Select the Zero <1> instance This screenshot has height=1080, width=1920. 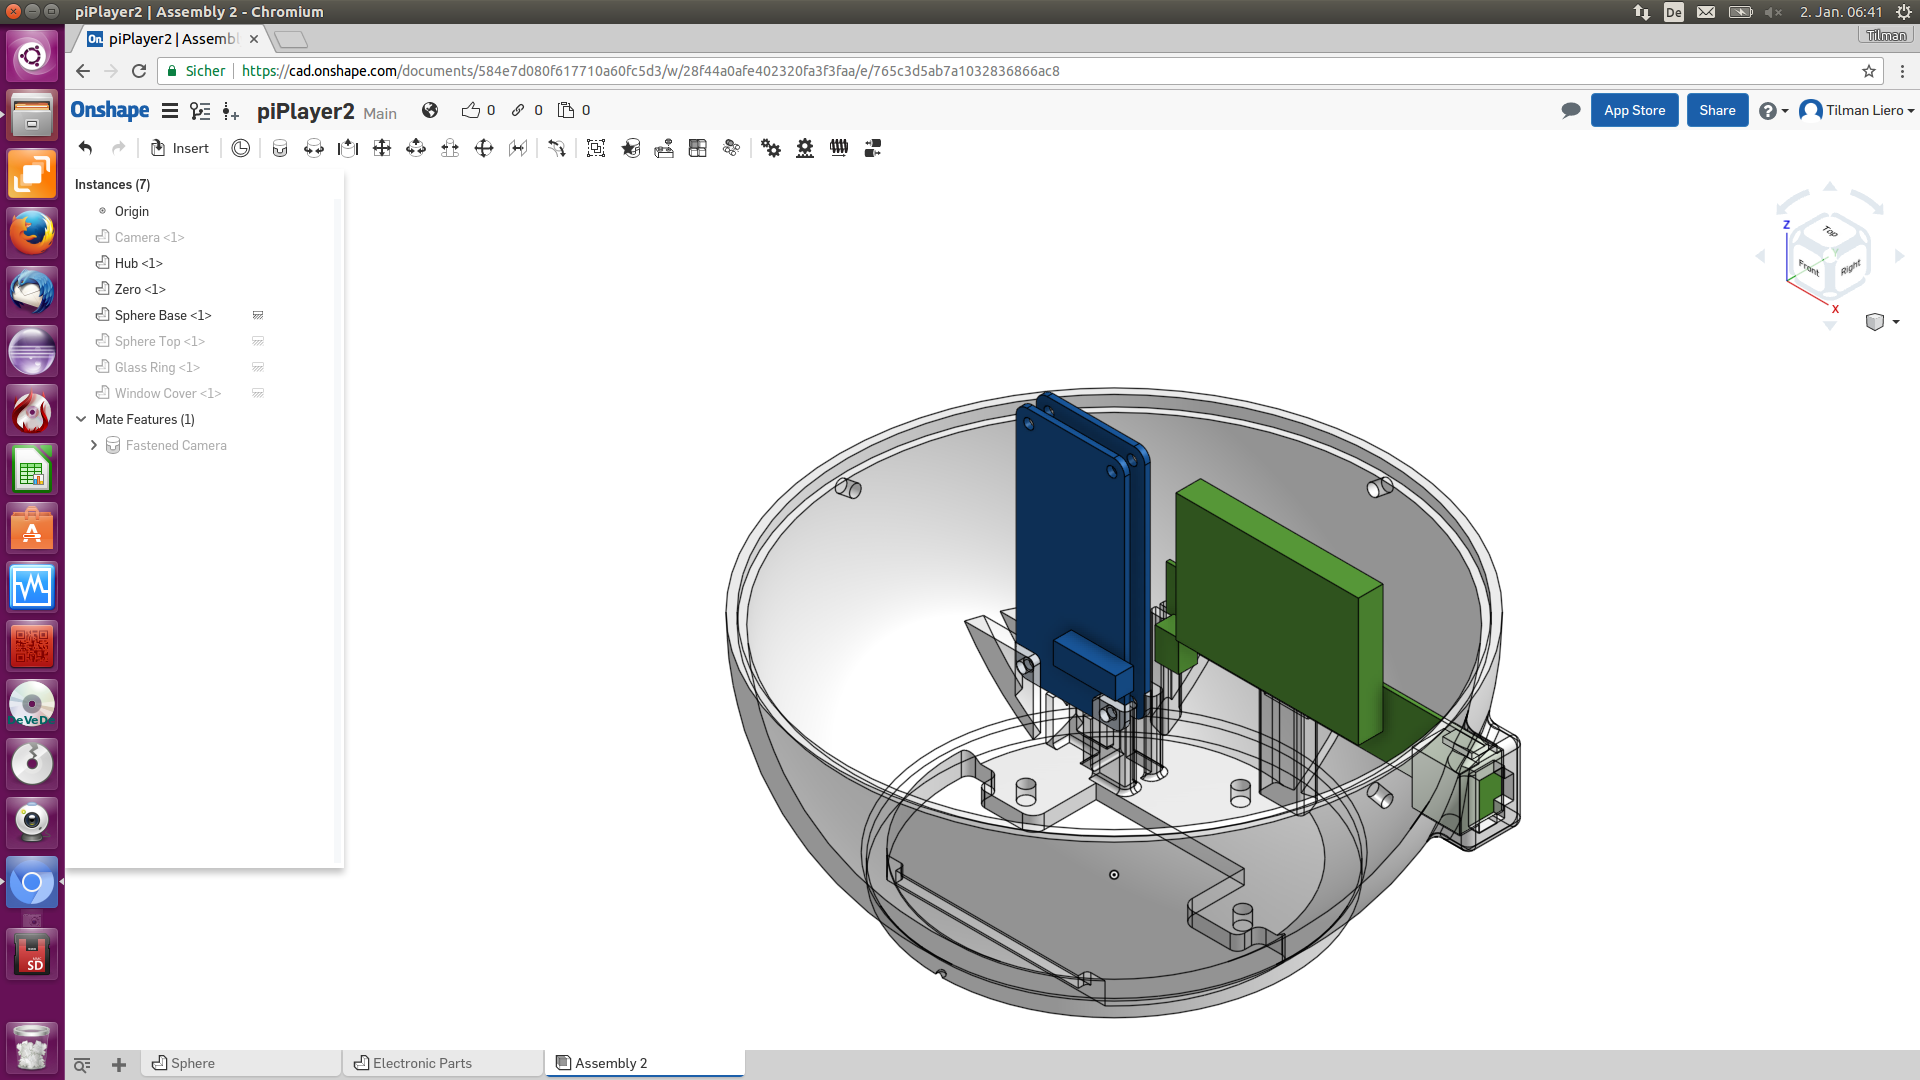point(140,289)
